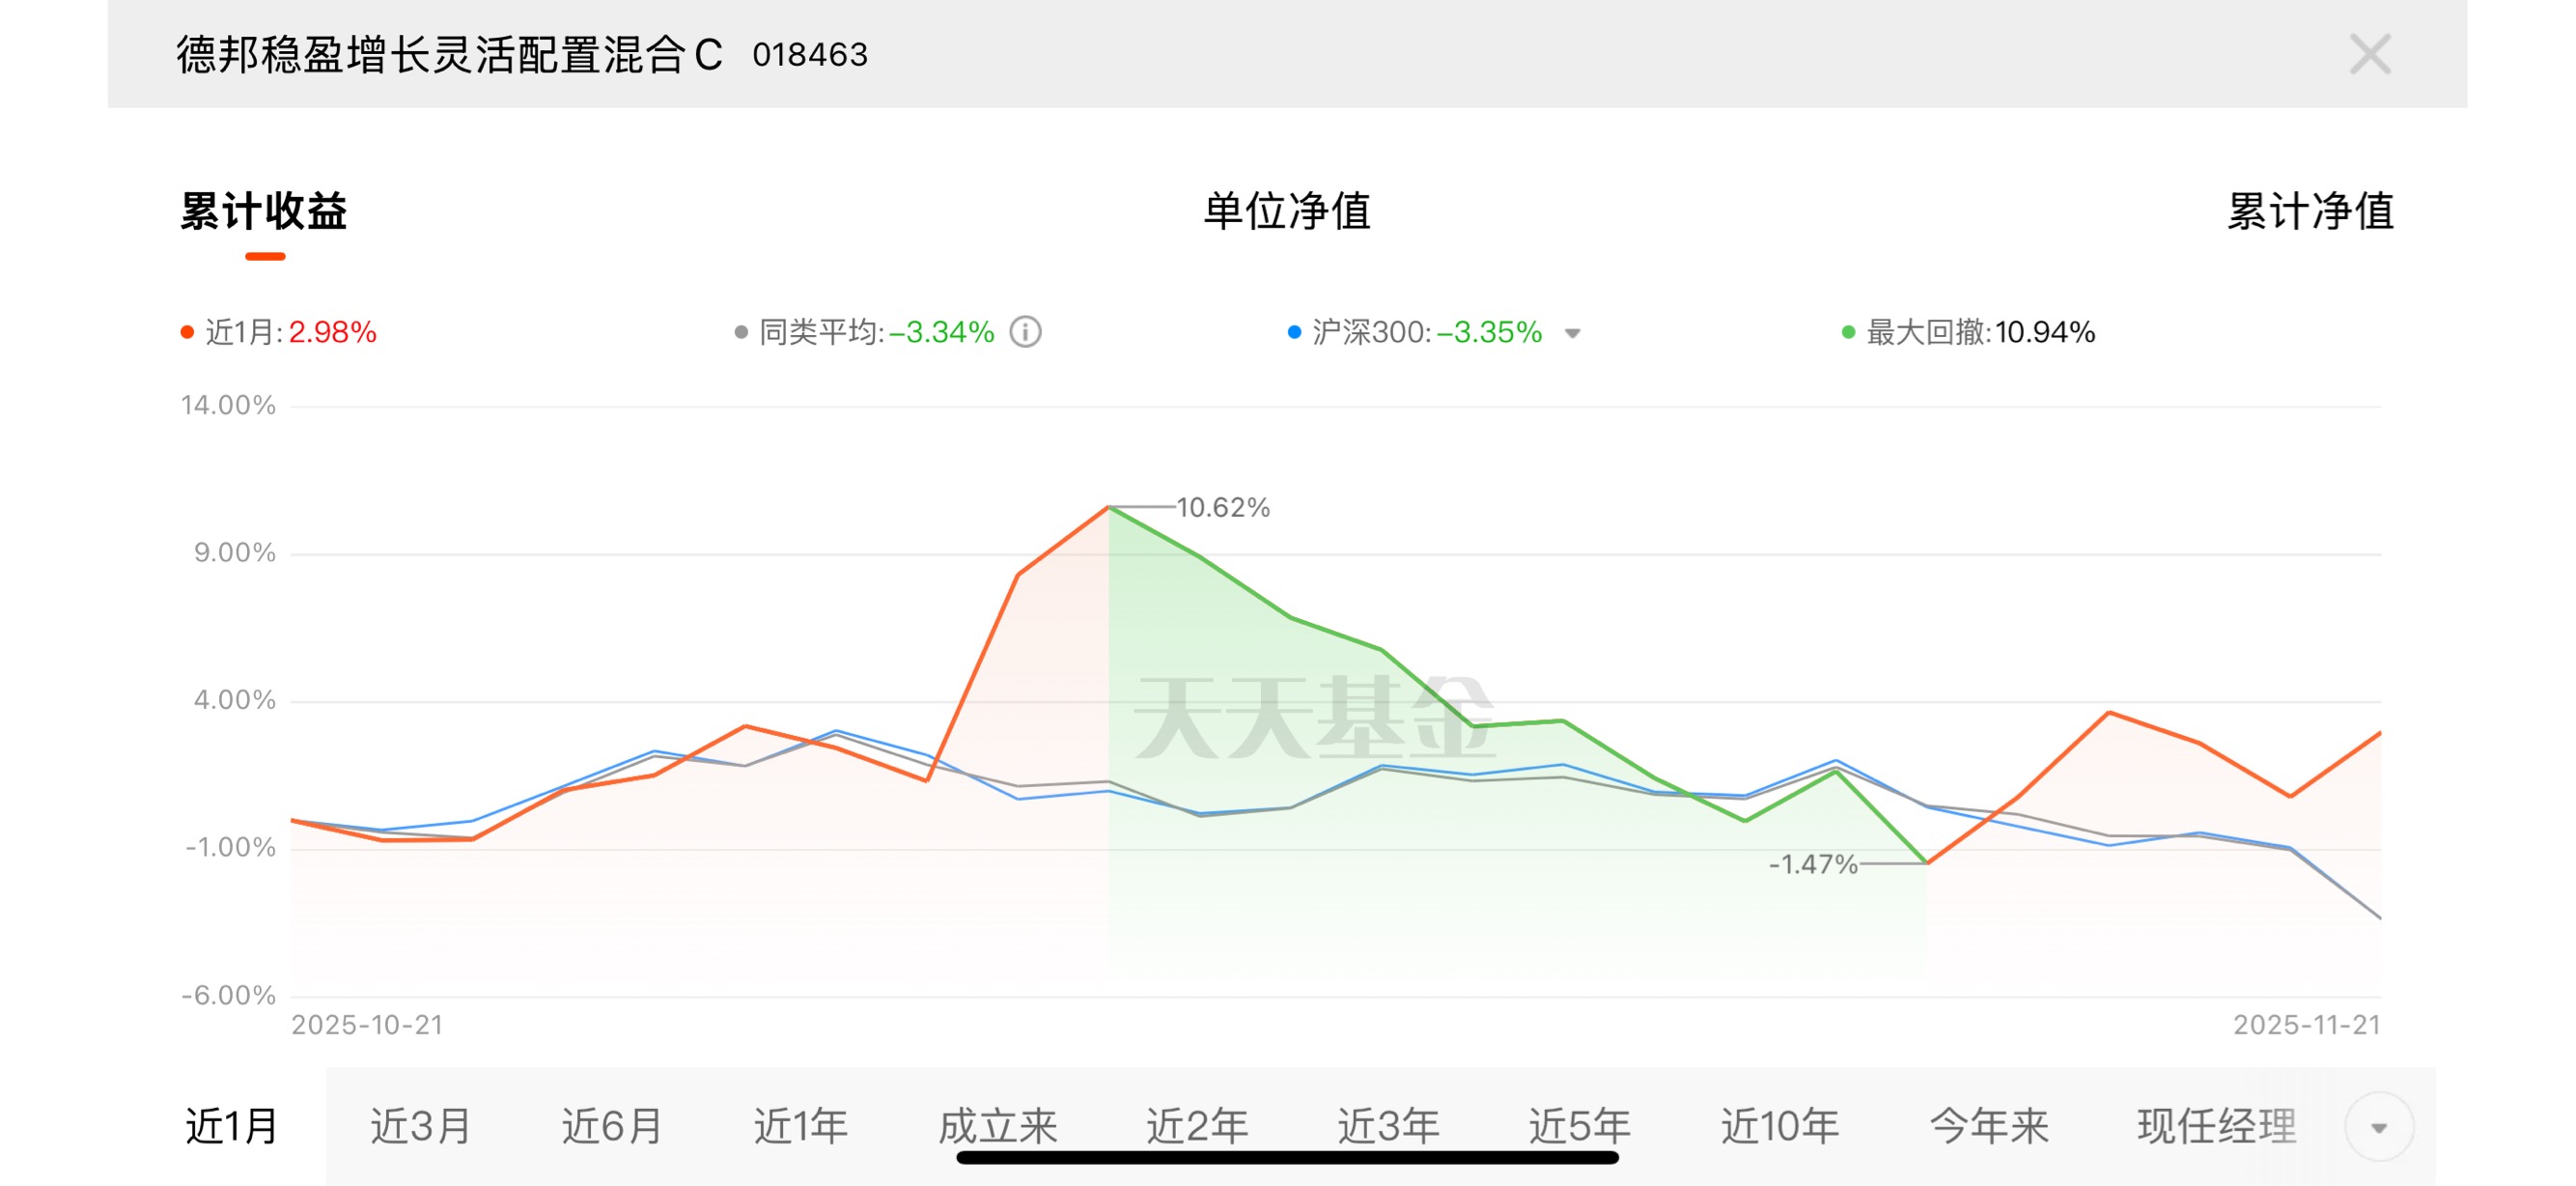
Task: Close the fund chart panel
Action: [x=2369, y=54]
